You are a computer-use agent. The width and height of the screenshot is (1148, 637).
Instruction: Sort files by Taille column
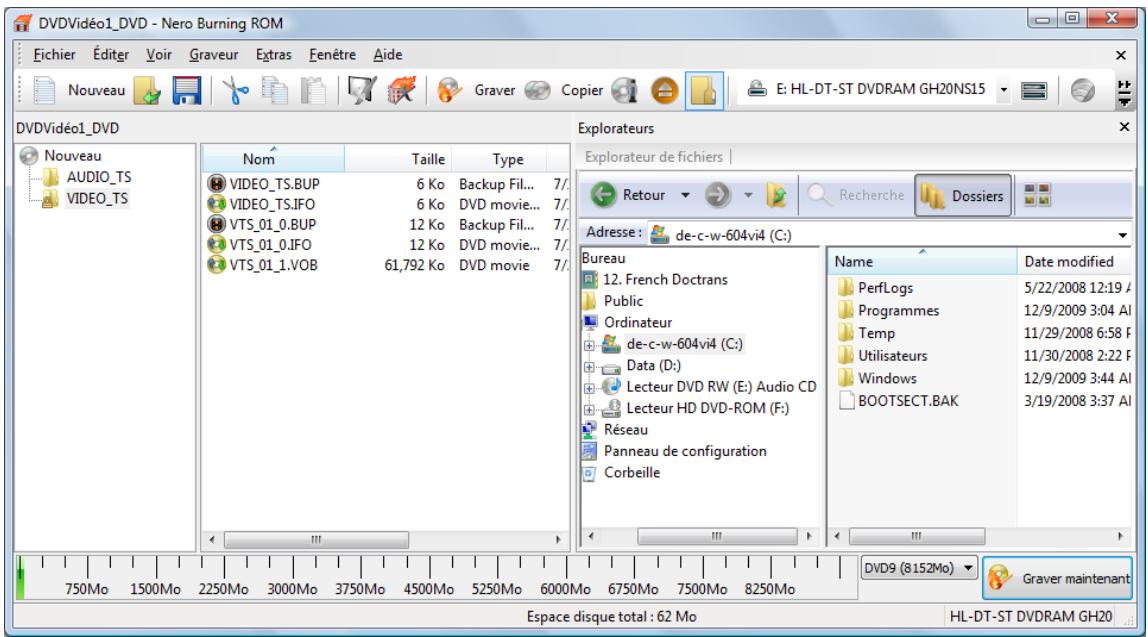398,159
